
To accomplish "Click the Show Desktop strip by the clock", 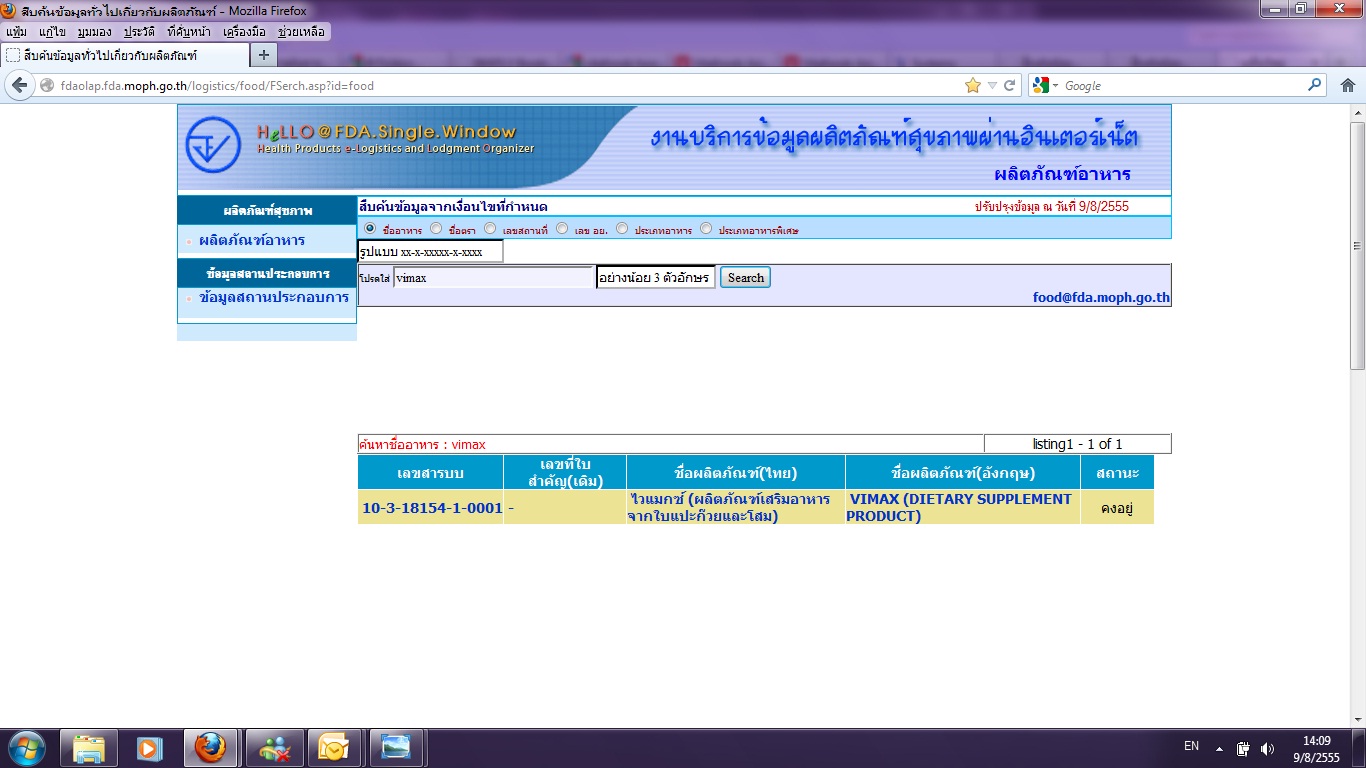I will [x=1360, y=748].
